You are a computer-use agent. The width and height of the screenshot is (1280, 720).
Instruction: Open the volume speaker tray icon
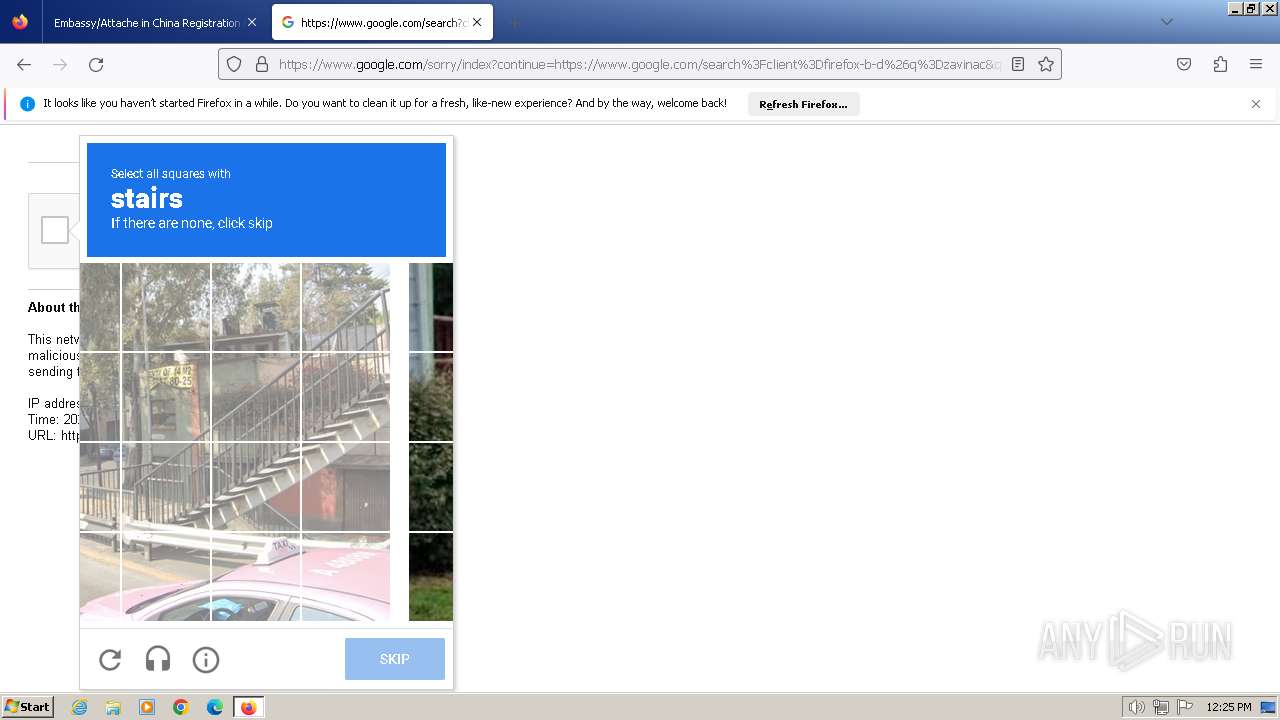pyautogui.click(x=1136, y=707)
